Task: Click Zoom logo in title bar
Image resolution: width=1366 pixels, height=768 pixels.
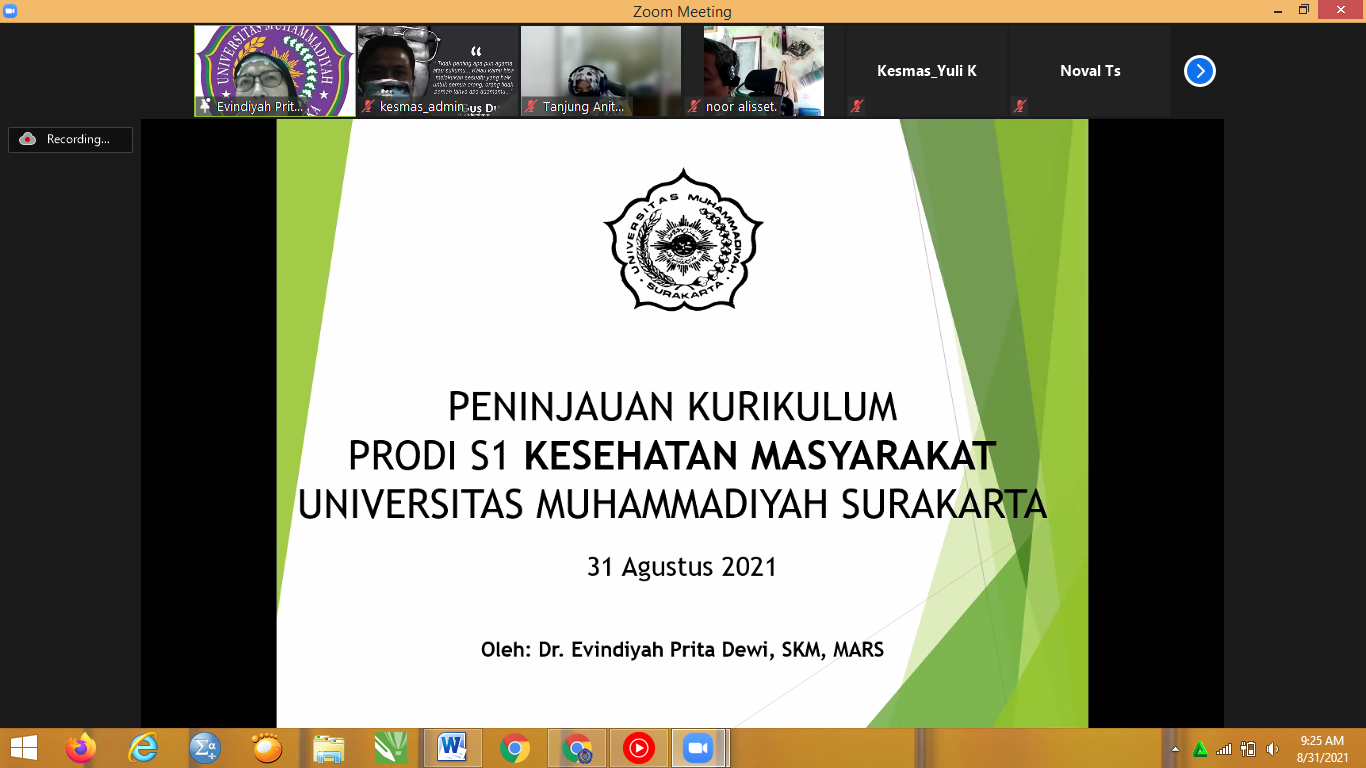Action: (9, 10)
